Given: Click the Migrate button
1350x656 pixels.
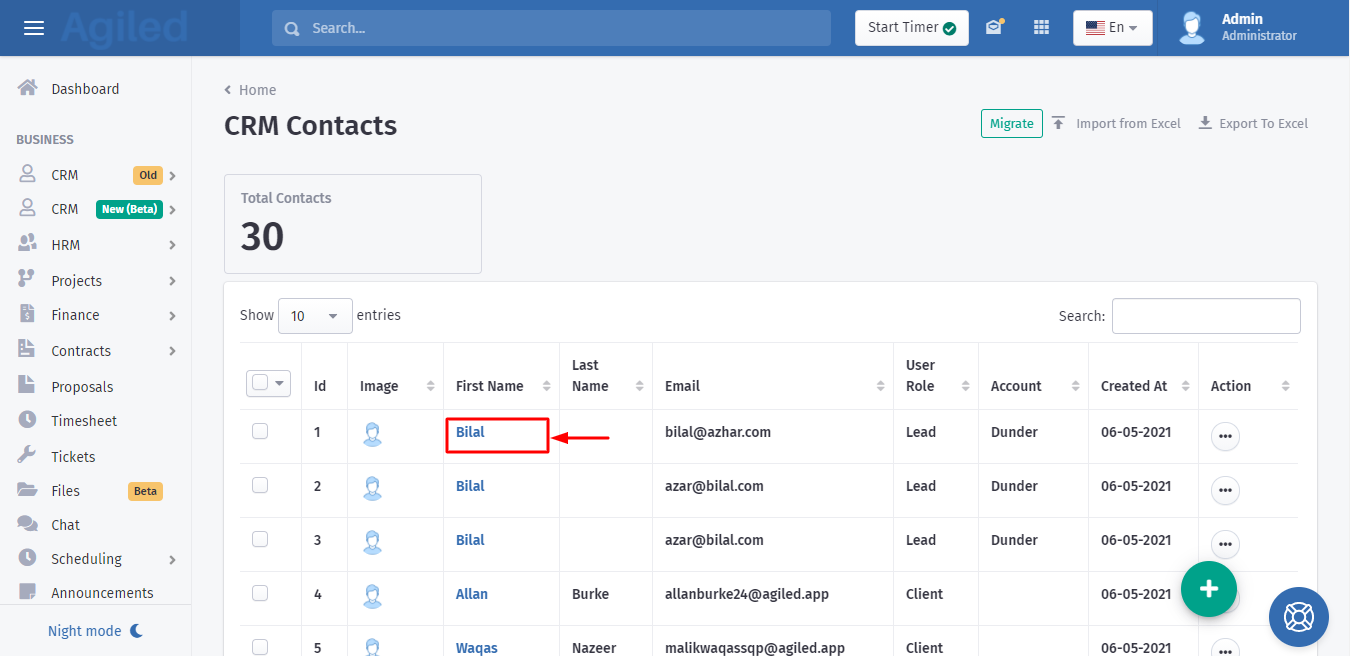Looking at the screenshot, I should click(1011, 123).
